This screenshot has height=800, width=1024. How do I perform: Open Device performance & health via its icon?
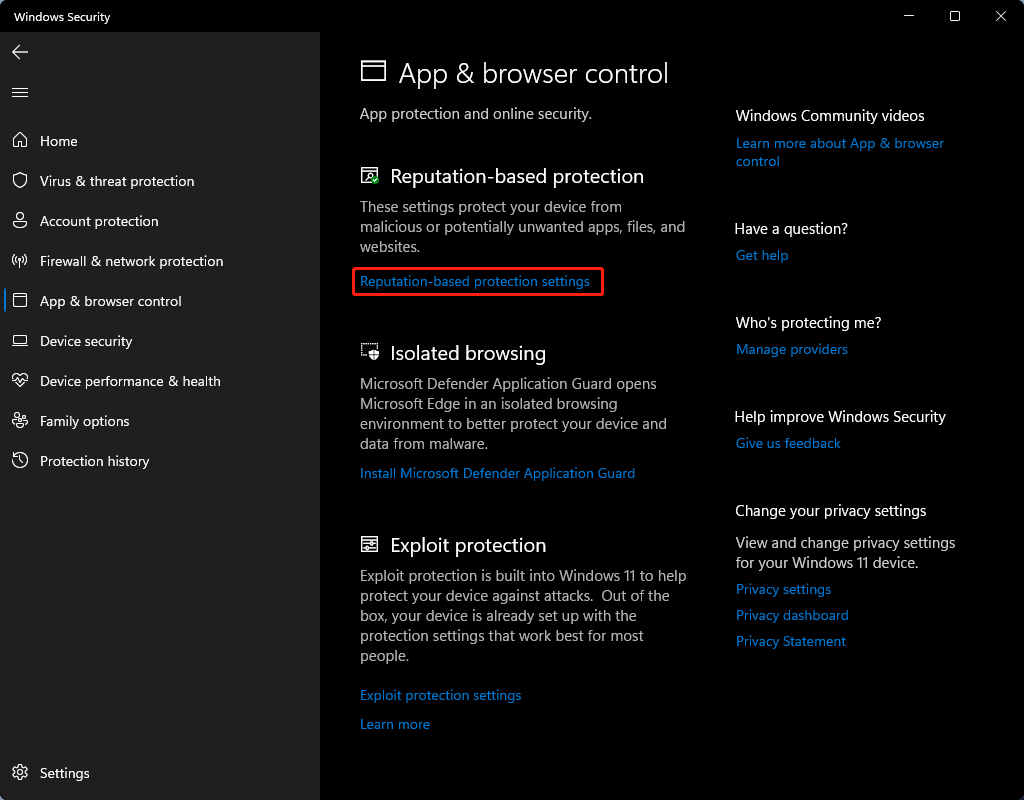pyautogui.click(x=20, y=381)
